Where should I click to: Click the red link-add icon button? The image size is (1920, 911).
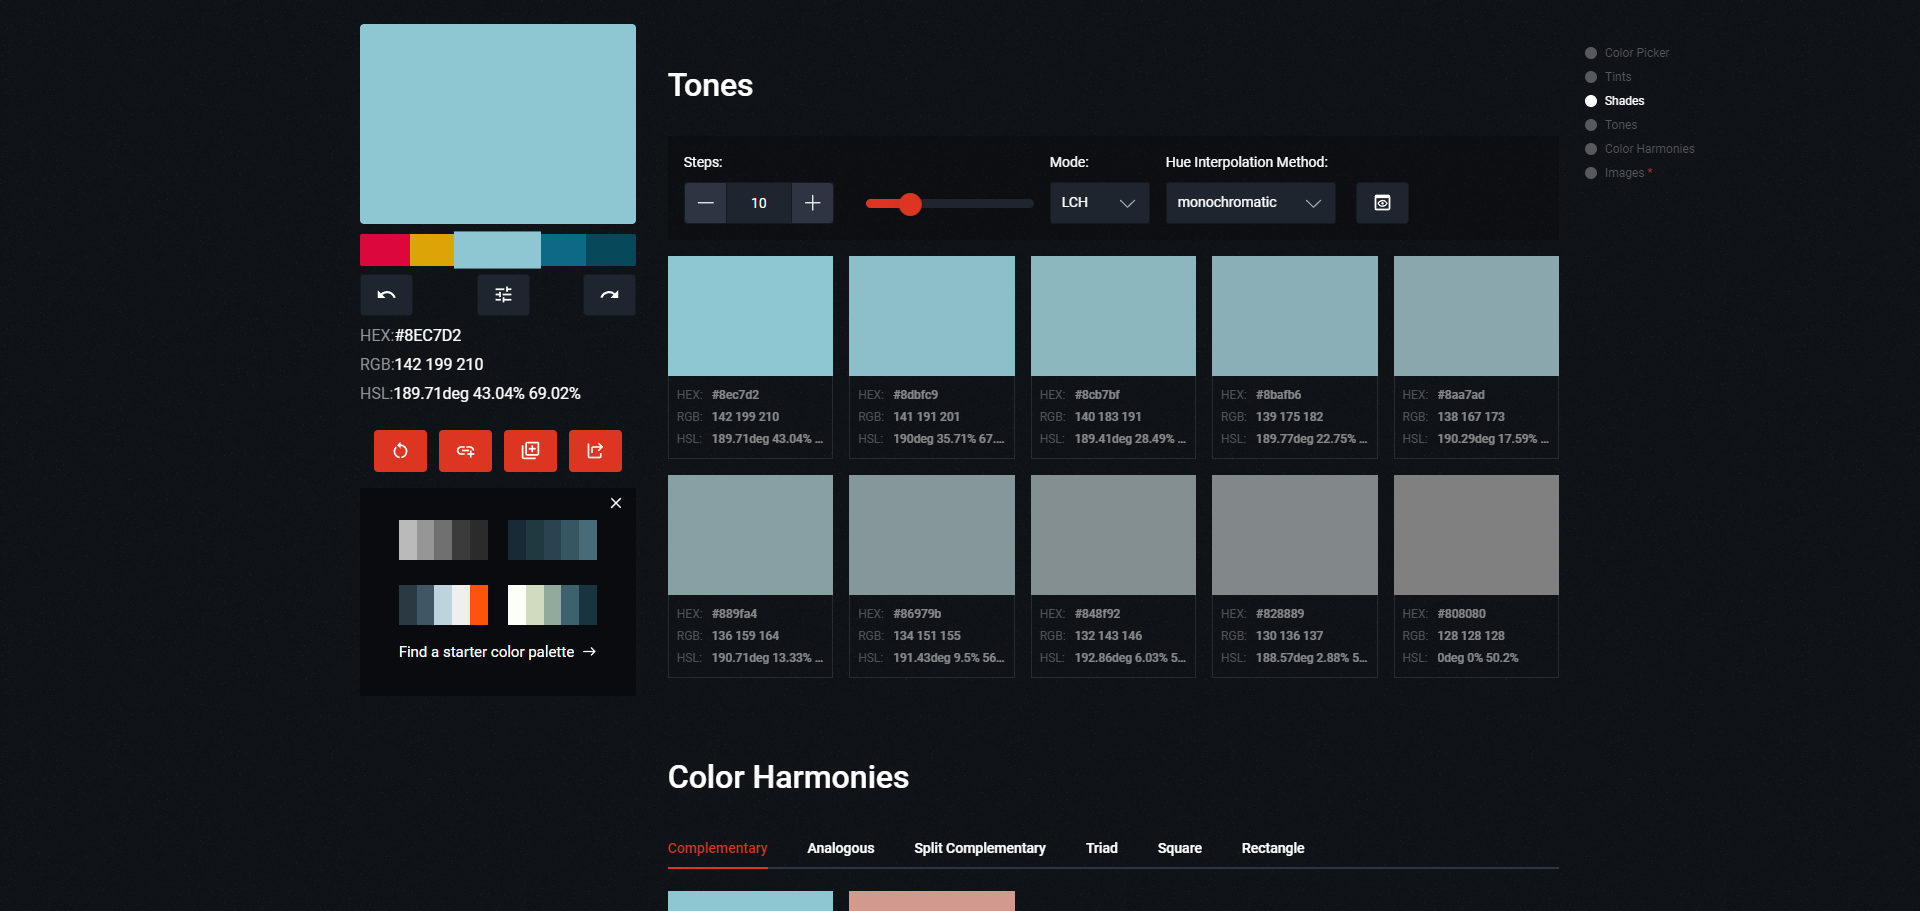(x=465, y=451)
